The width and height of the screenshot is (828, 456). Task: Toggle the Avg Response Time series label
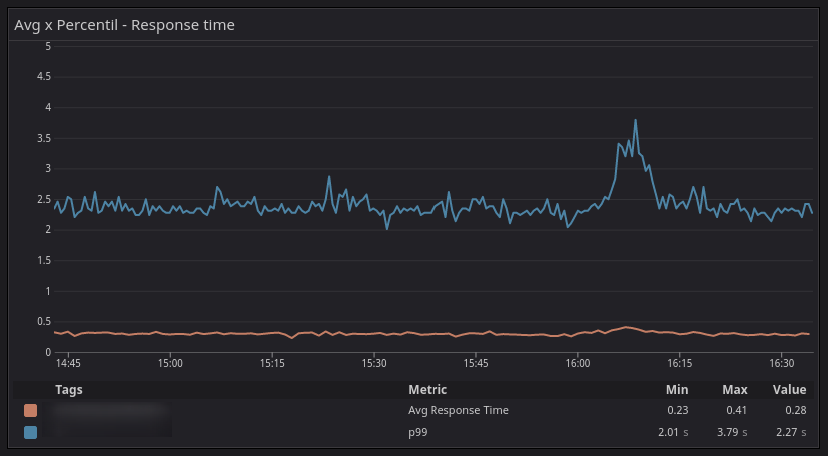tap(458, 410)
